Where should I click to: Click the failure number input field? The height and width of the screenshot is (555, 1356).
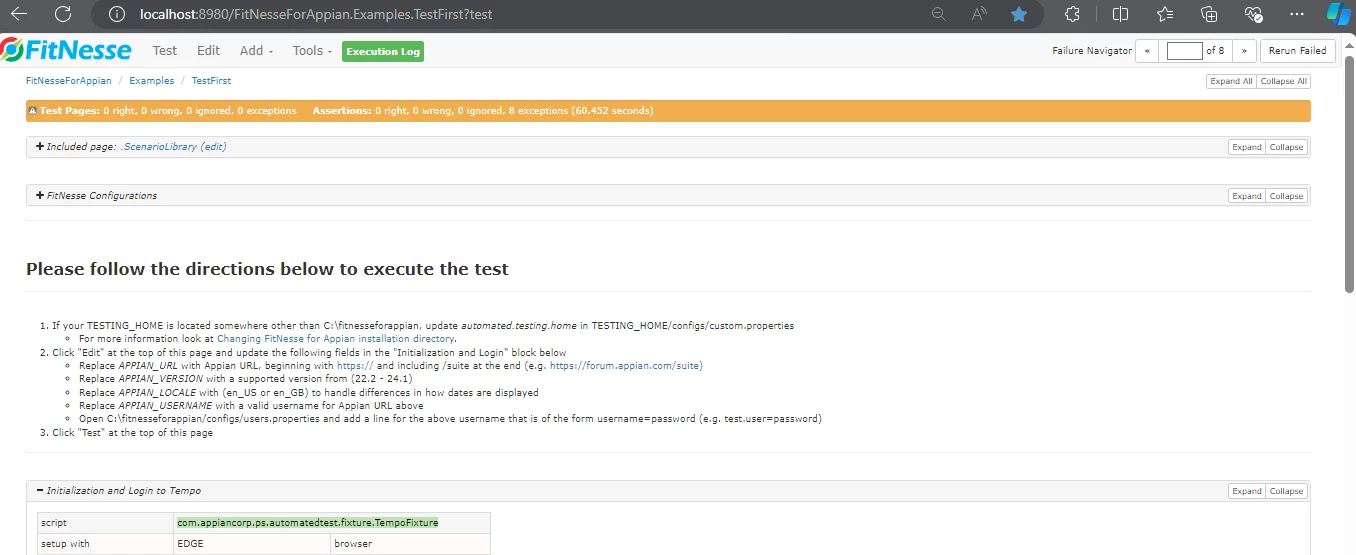tap(1184, 50)
